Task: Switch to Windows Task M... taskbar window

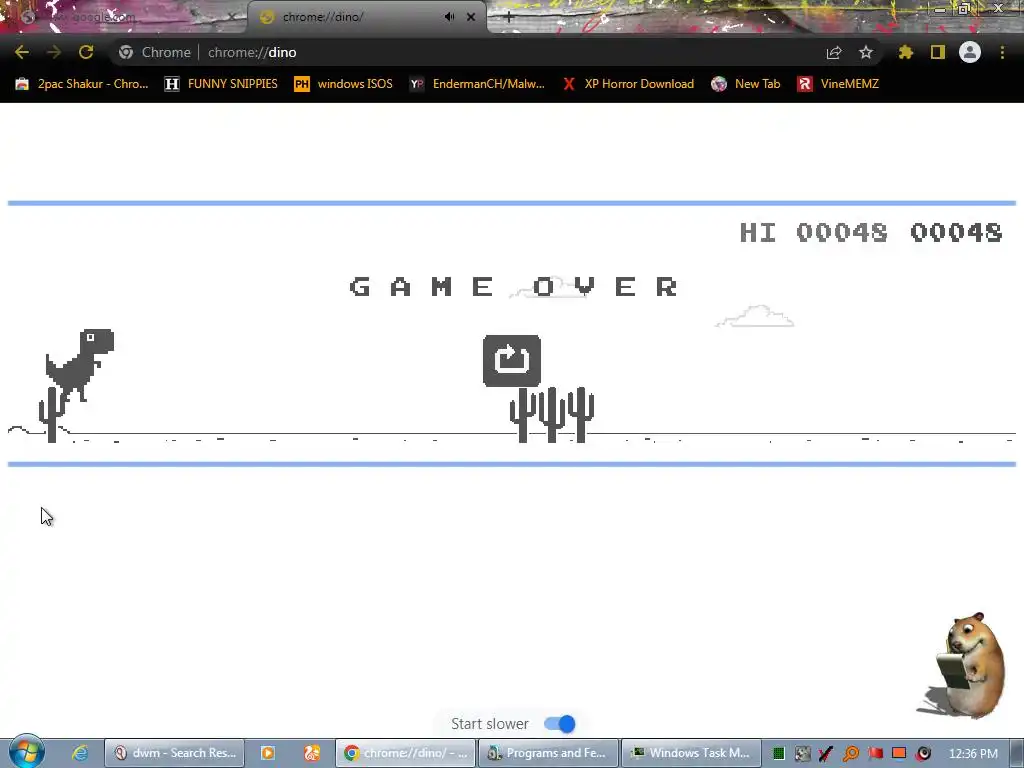Action: click(x=690, y=753)
